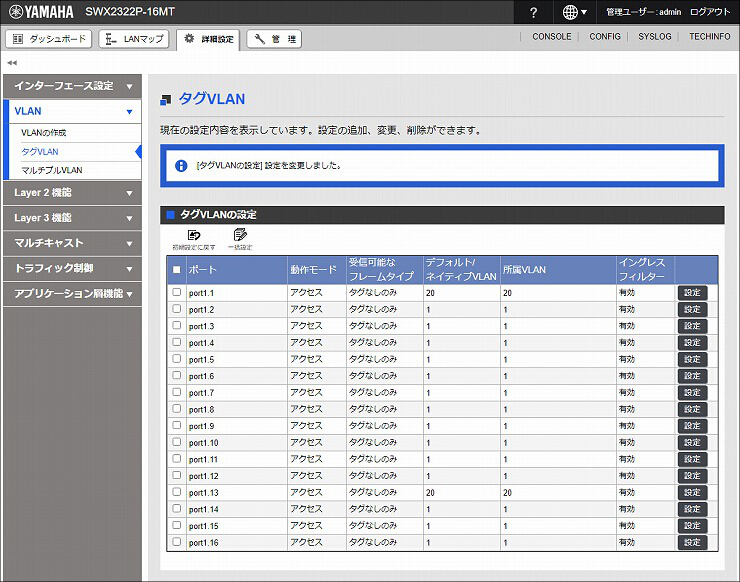740x582 pixels.
Task: Check the port1.10 checkbox
Action: tap(177, 442)
